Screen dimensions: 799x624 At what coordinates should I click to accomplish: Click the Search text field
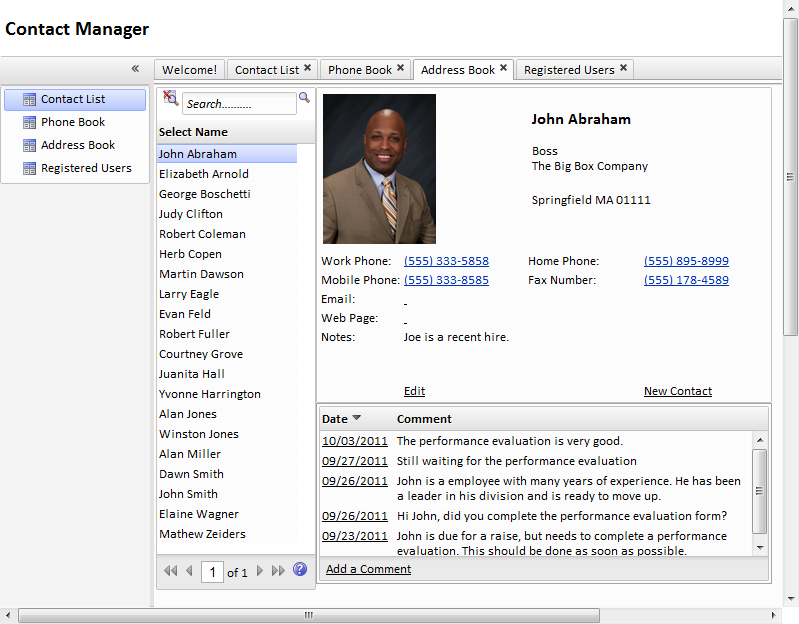tap(239, 104)
